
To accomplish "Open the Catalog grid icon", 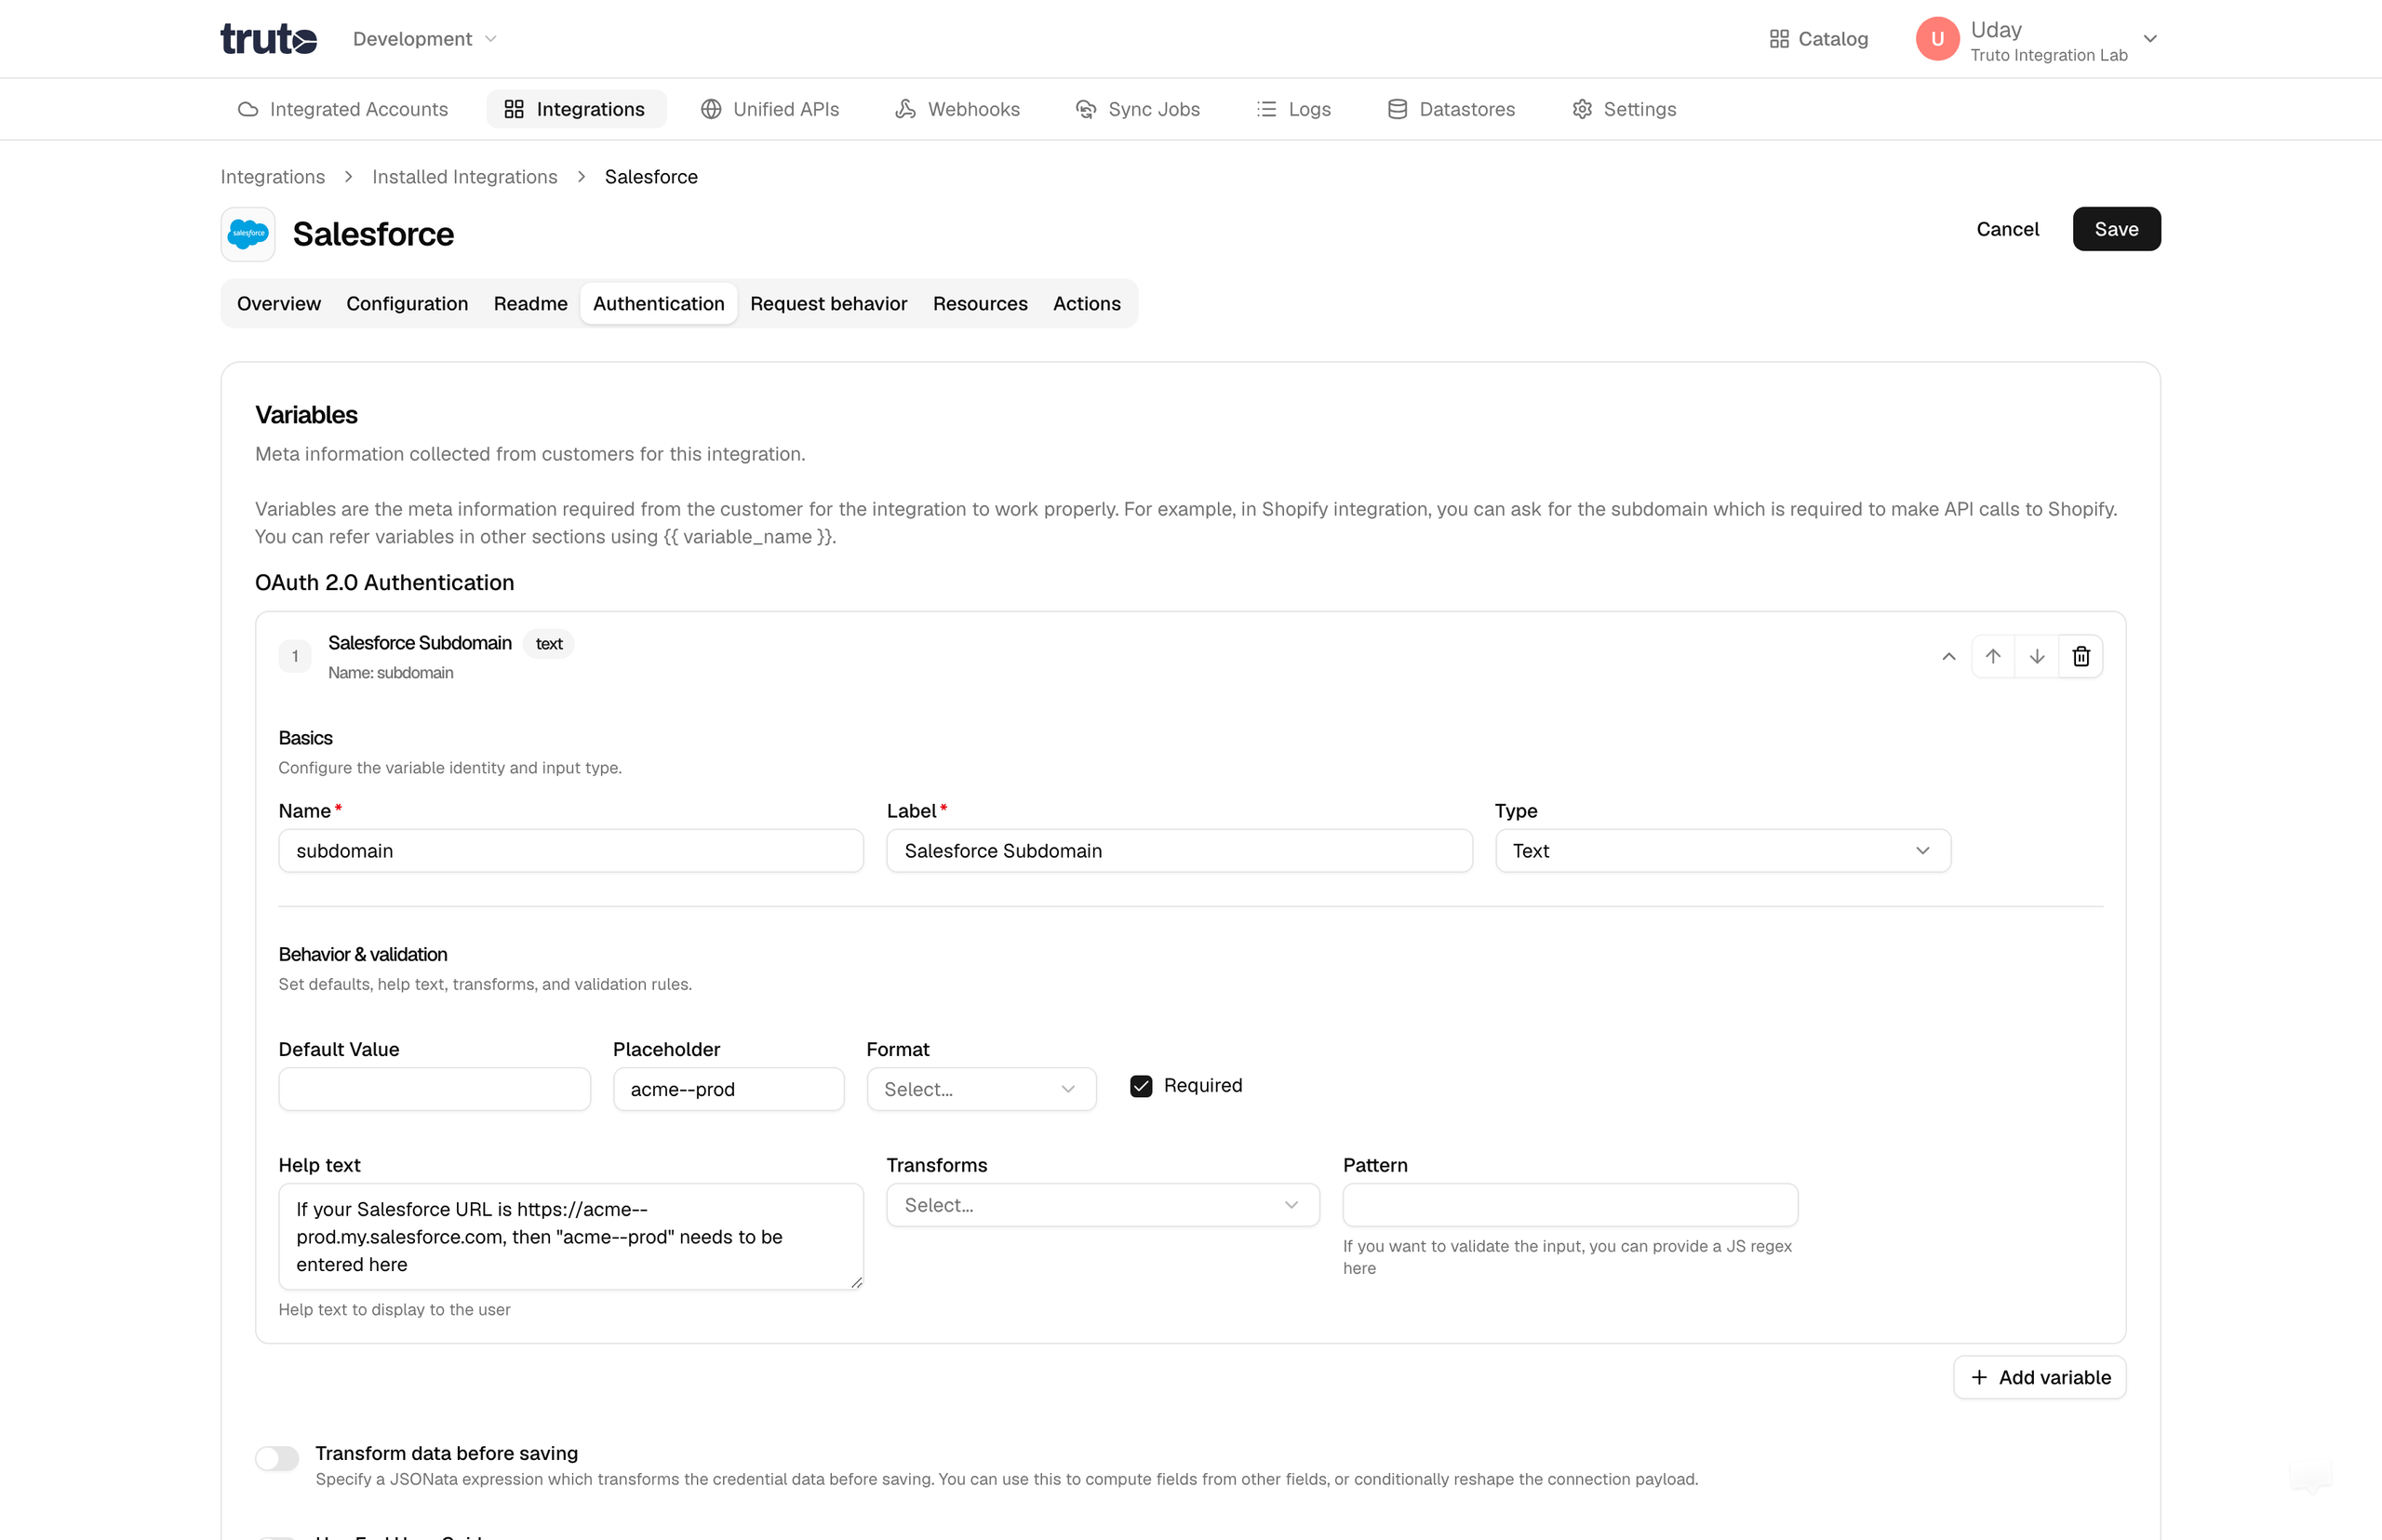I will (x=1778, y=39).
